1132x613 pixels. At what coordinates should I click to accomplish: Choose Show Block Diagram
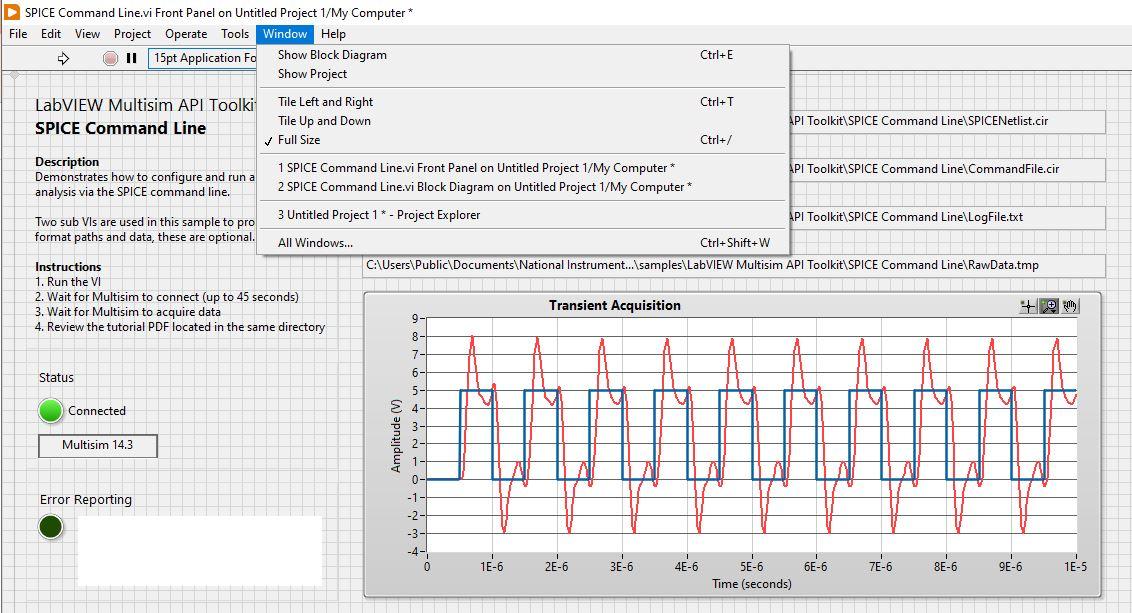tap(521, 55)
